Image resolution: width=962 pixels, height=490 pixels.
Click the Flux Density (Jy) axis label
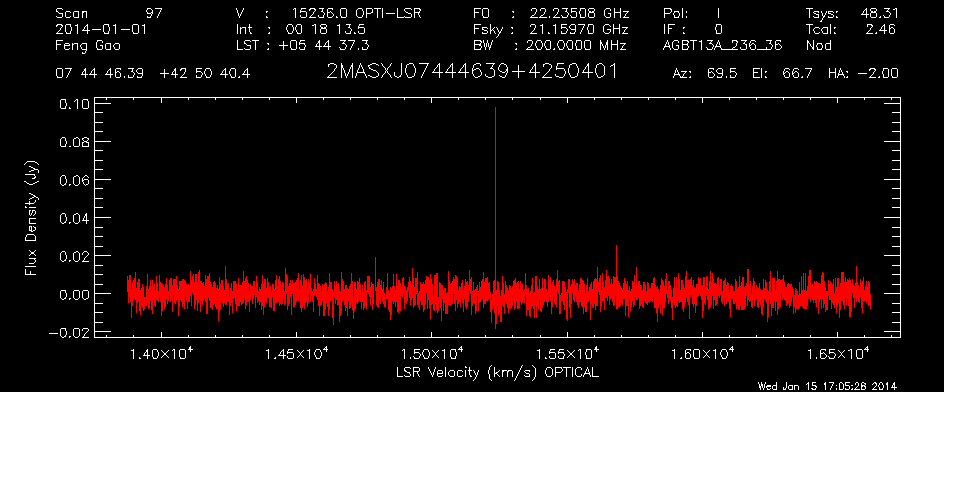32,219
